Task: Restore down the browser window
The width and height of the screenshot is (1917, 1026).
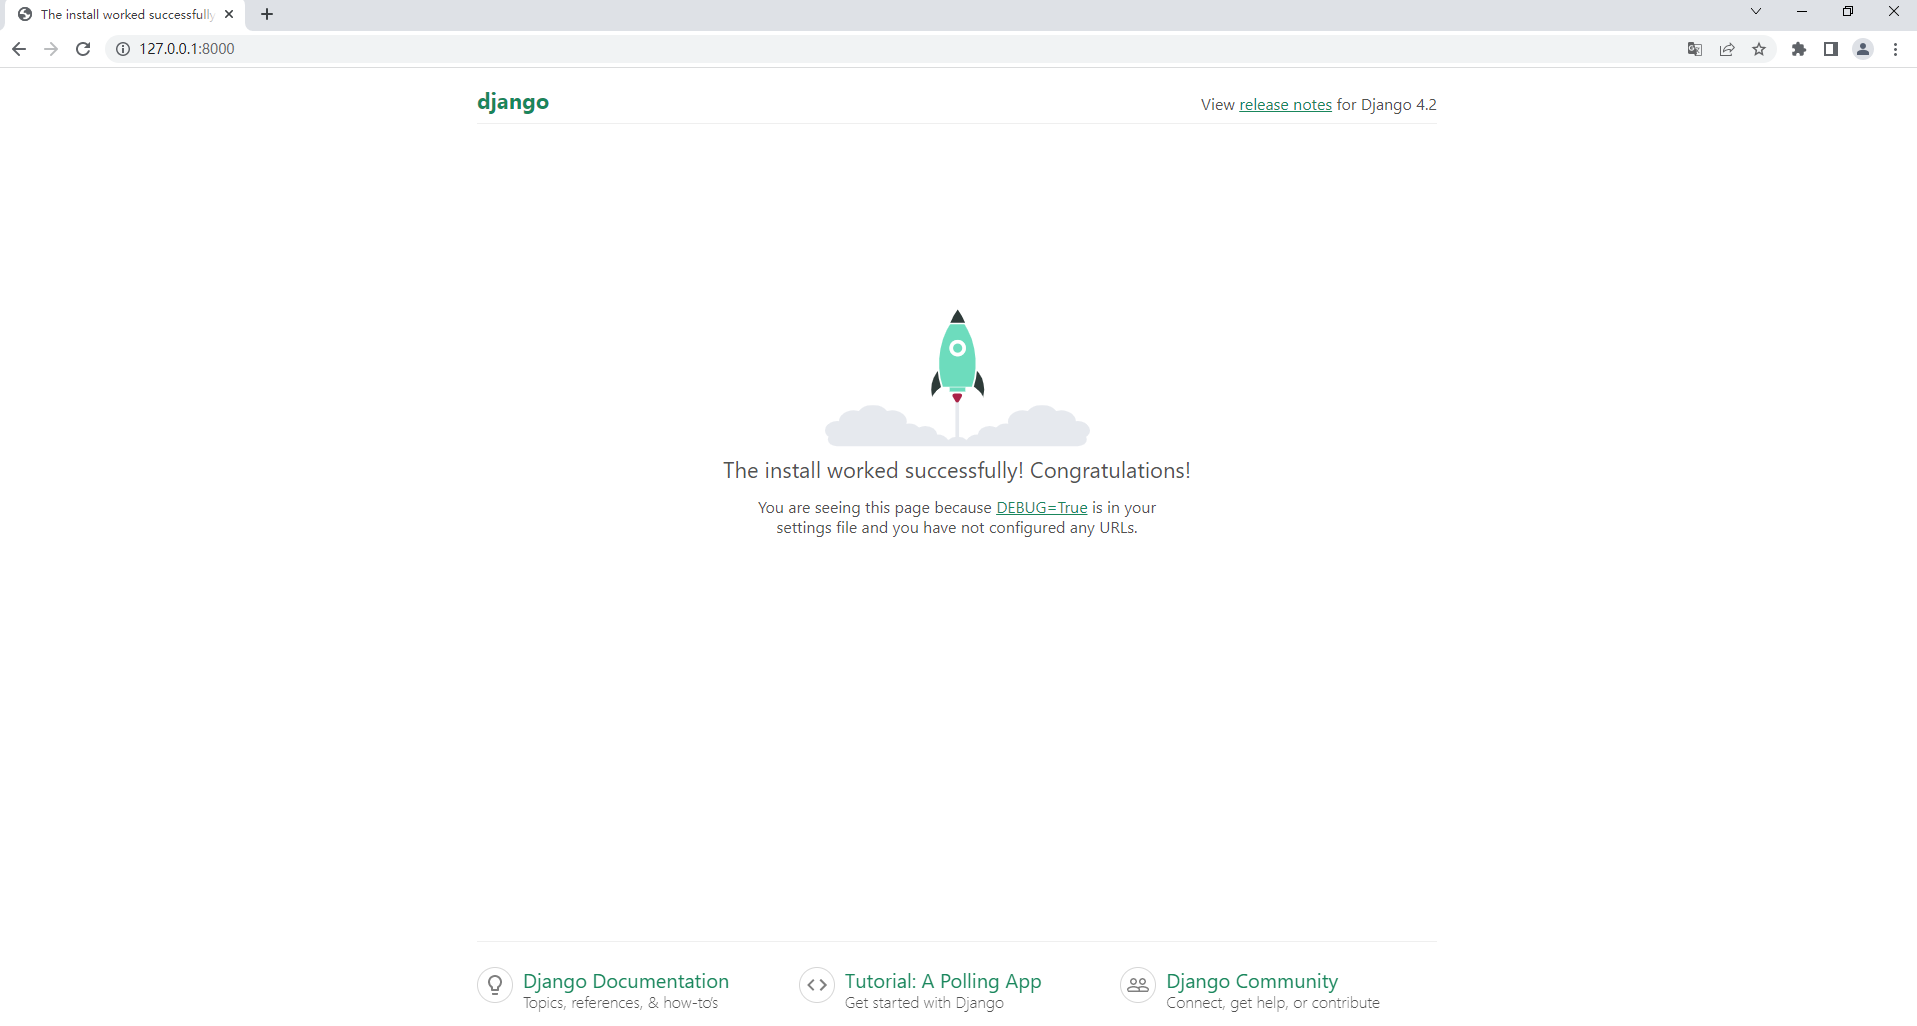Action: click(1848, 12)
